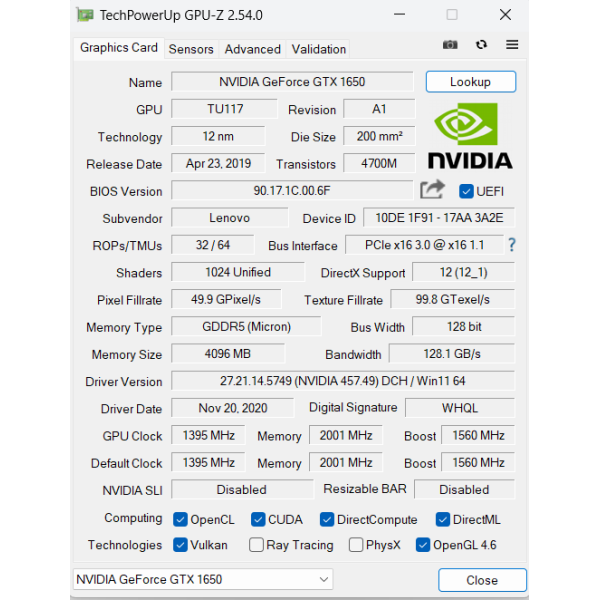The height and width of the screenshot is (600, 600).
Task: Click the Default Clock row Boost 1560 MHz
Action: click(x=478, y=462)
